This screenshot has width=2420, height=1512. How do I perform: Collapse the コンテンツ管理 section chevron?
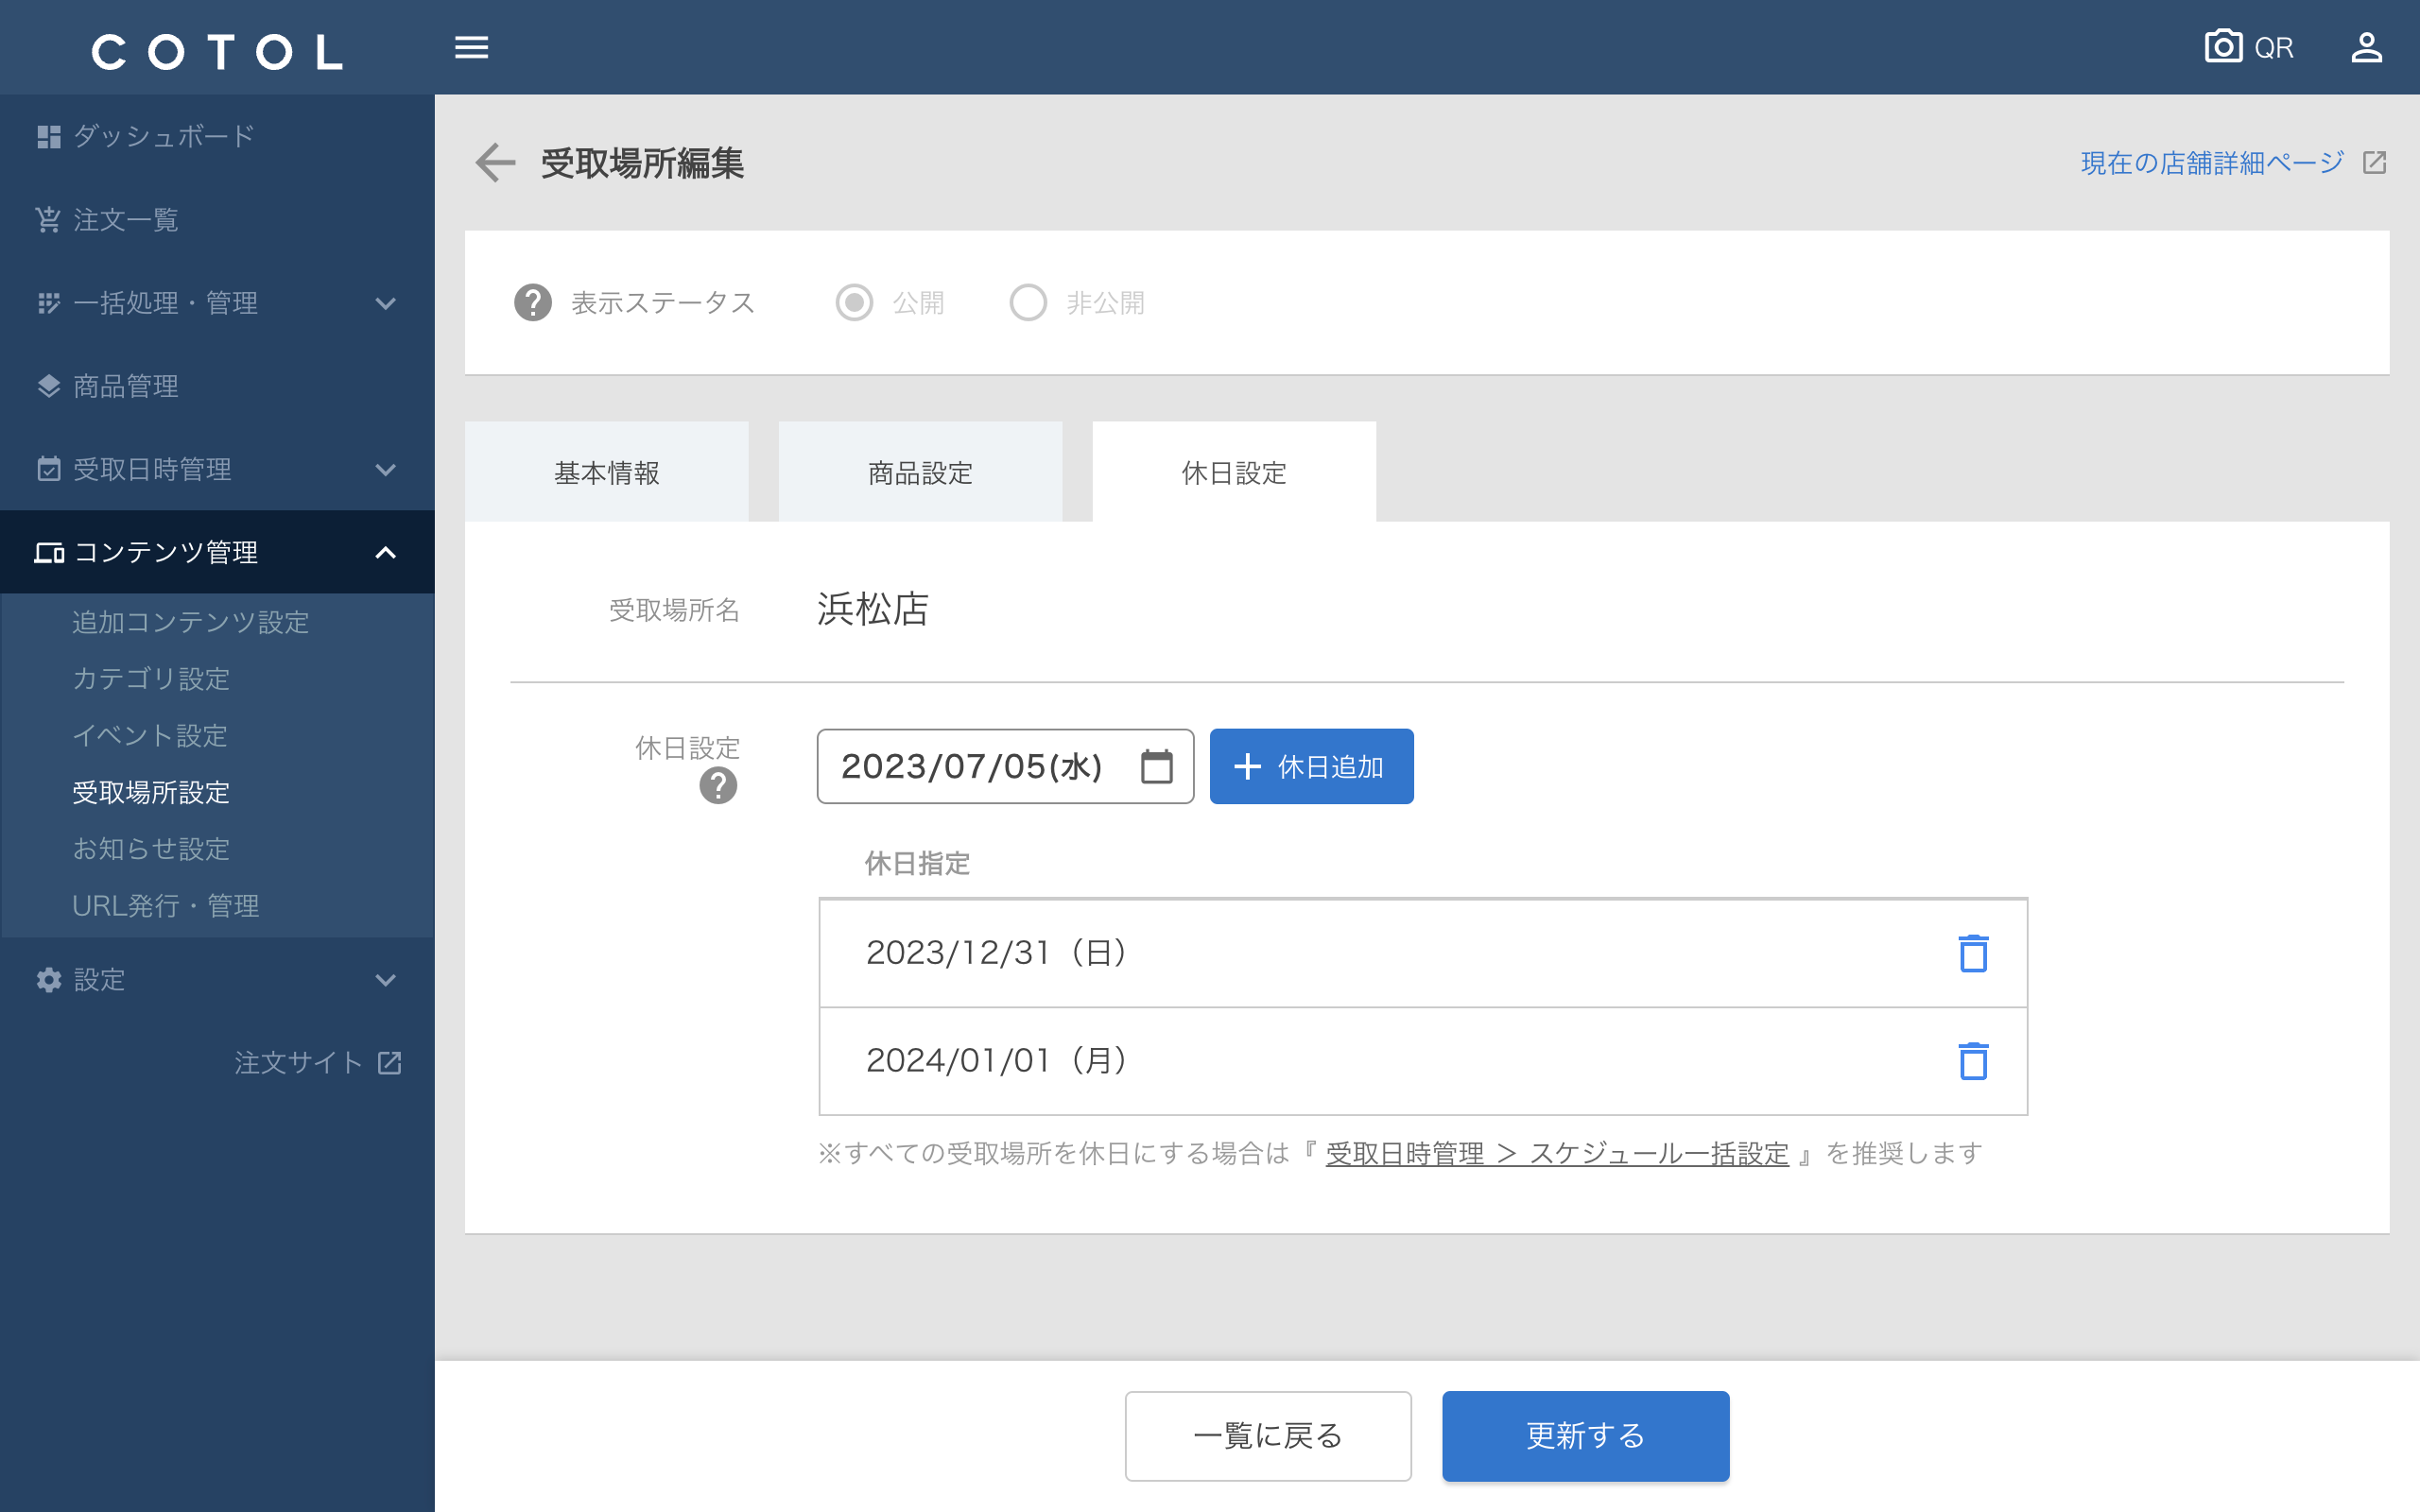coord(388,552)
